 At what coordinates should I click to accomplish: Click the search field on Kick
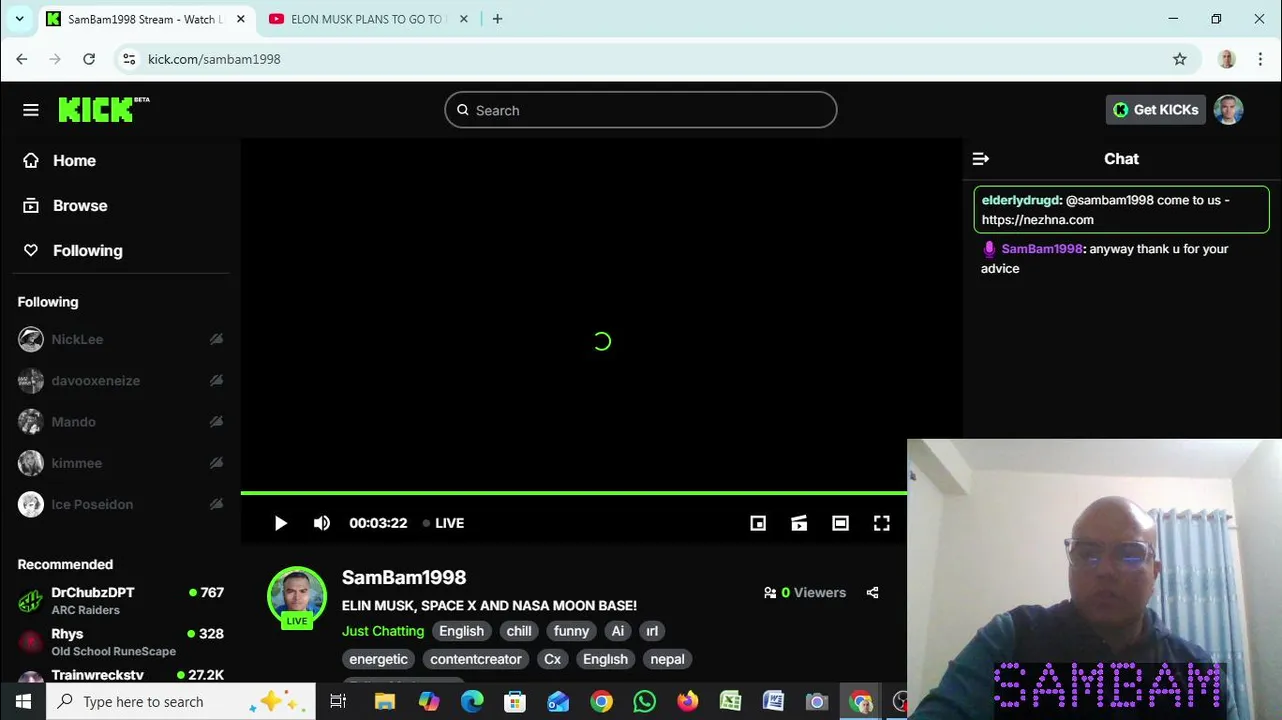pos(641,110)
